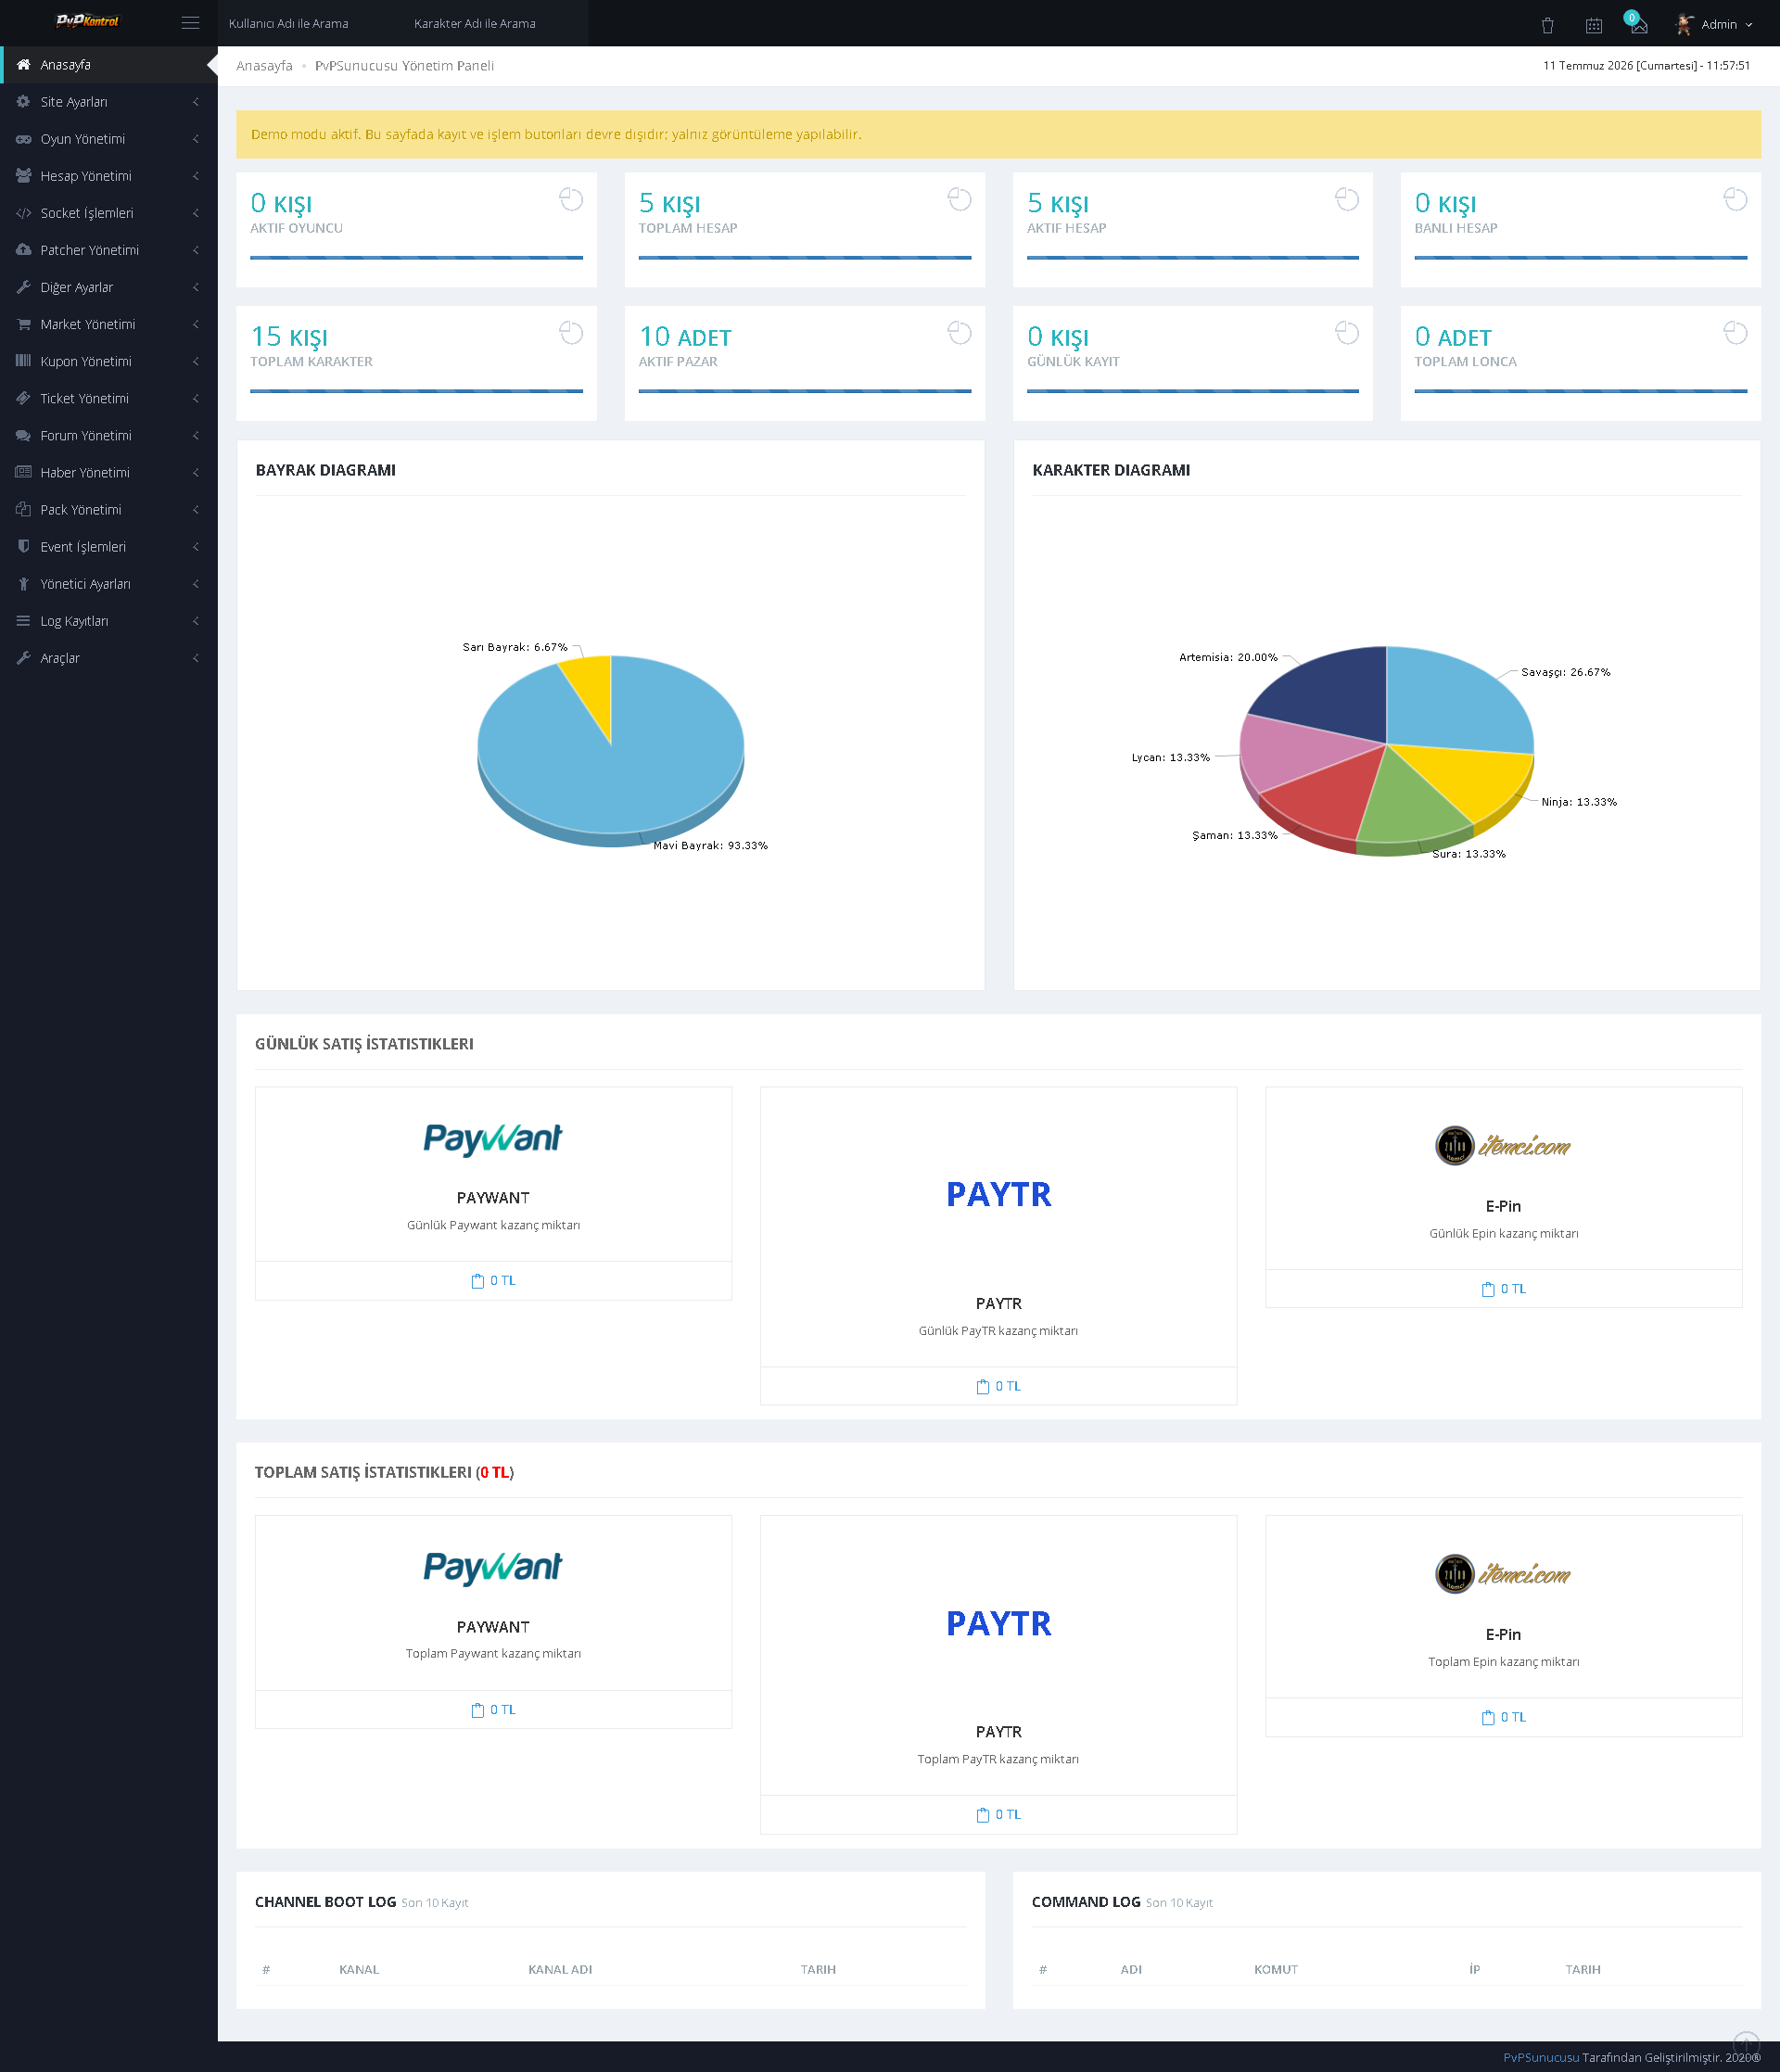This screenshot has height=2072, width=1780.
Task: Open the trash icon in top bar
Action: coord(1547,25)
